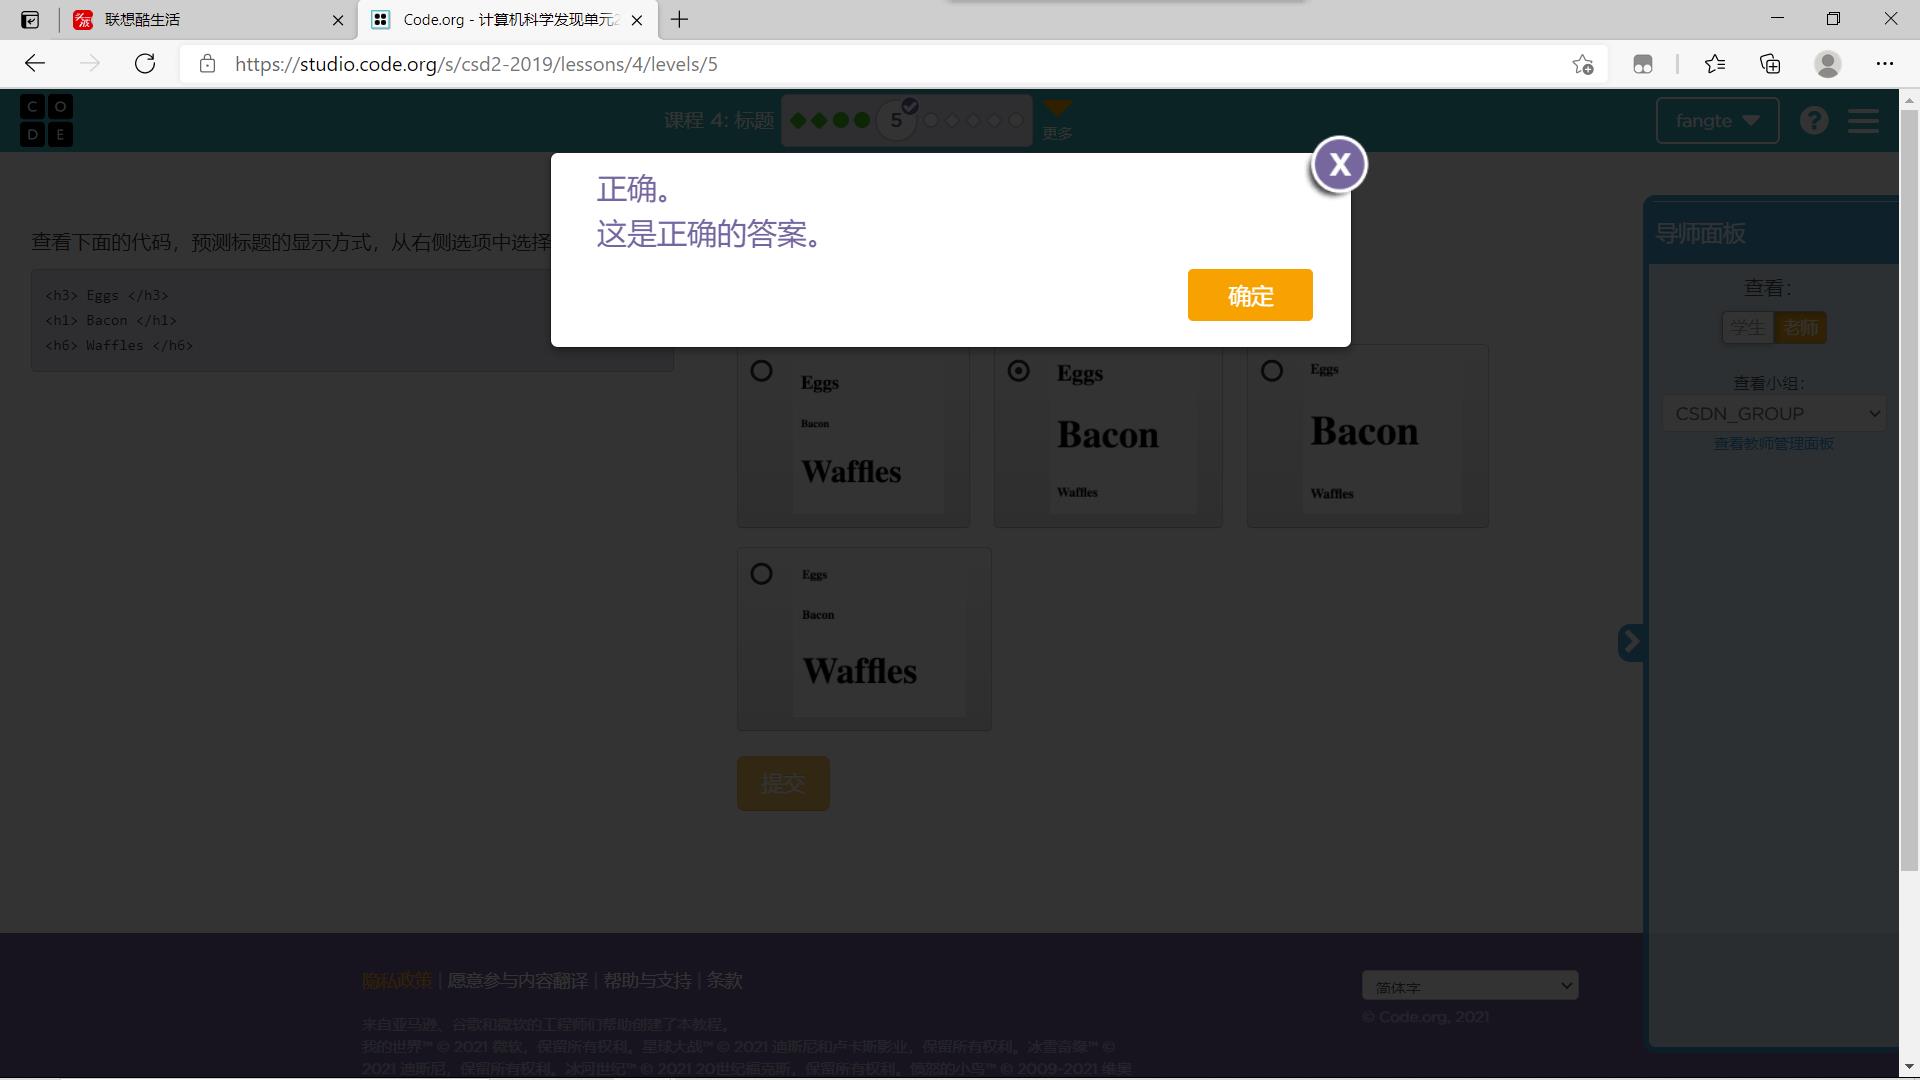Go back with the browser back arrow
This screenshot has width=1920, height=1080.
[x=35, y=64]
